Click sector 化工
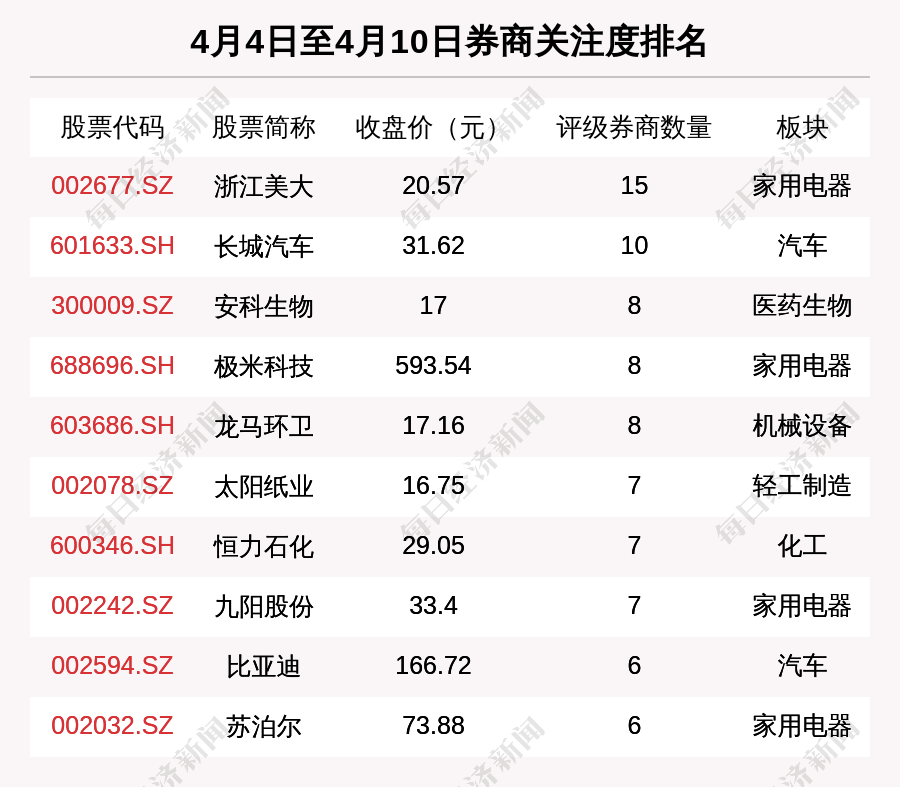 (x=802, y=546)
